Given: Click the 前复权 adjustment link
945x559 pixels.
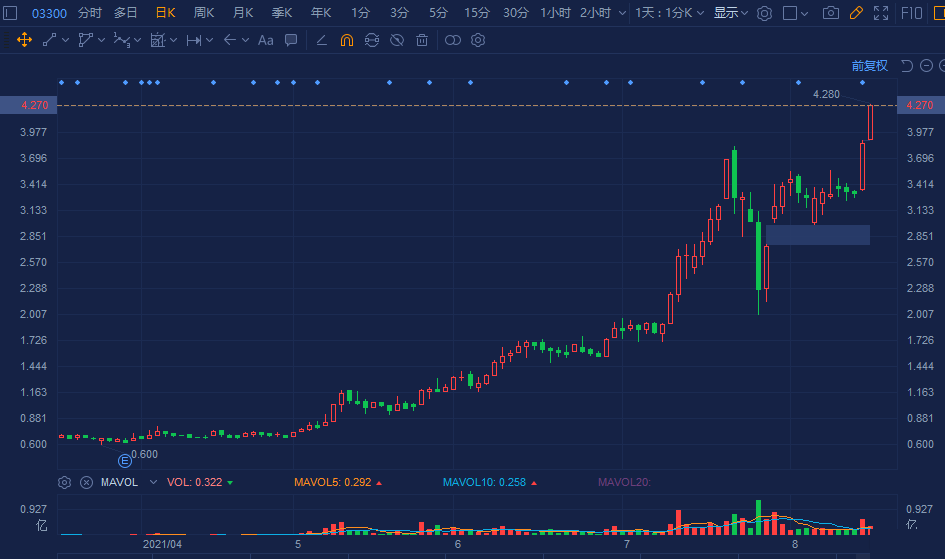Looking at the screenshot, I should coord(870,66).
